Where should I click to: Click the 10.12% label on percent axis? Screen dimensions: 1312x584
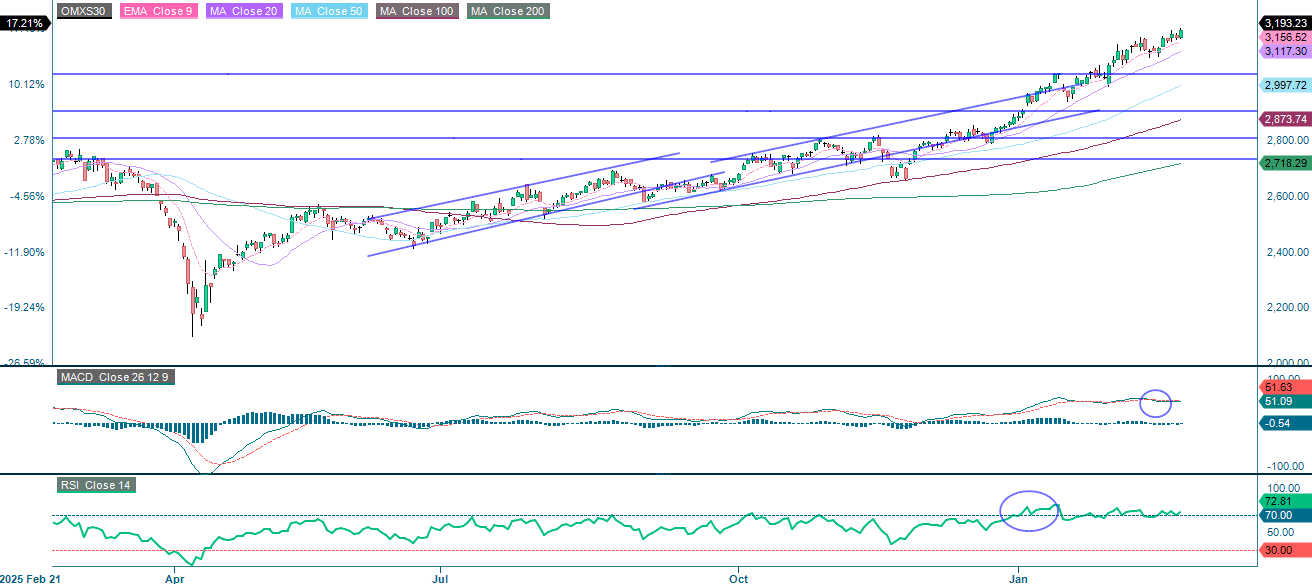click(26, 84)
